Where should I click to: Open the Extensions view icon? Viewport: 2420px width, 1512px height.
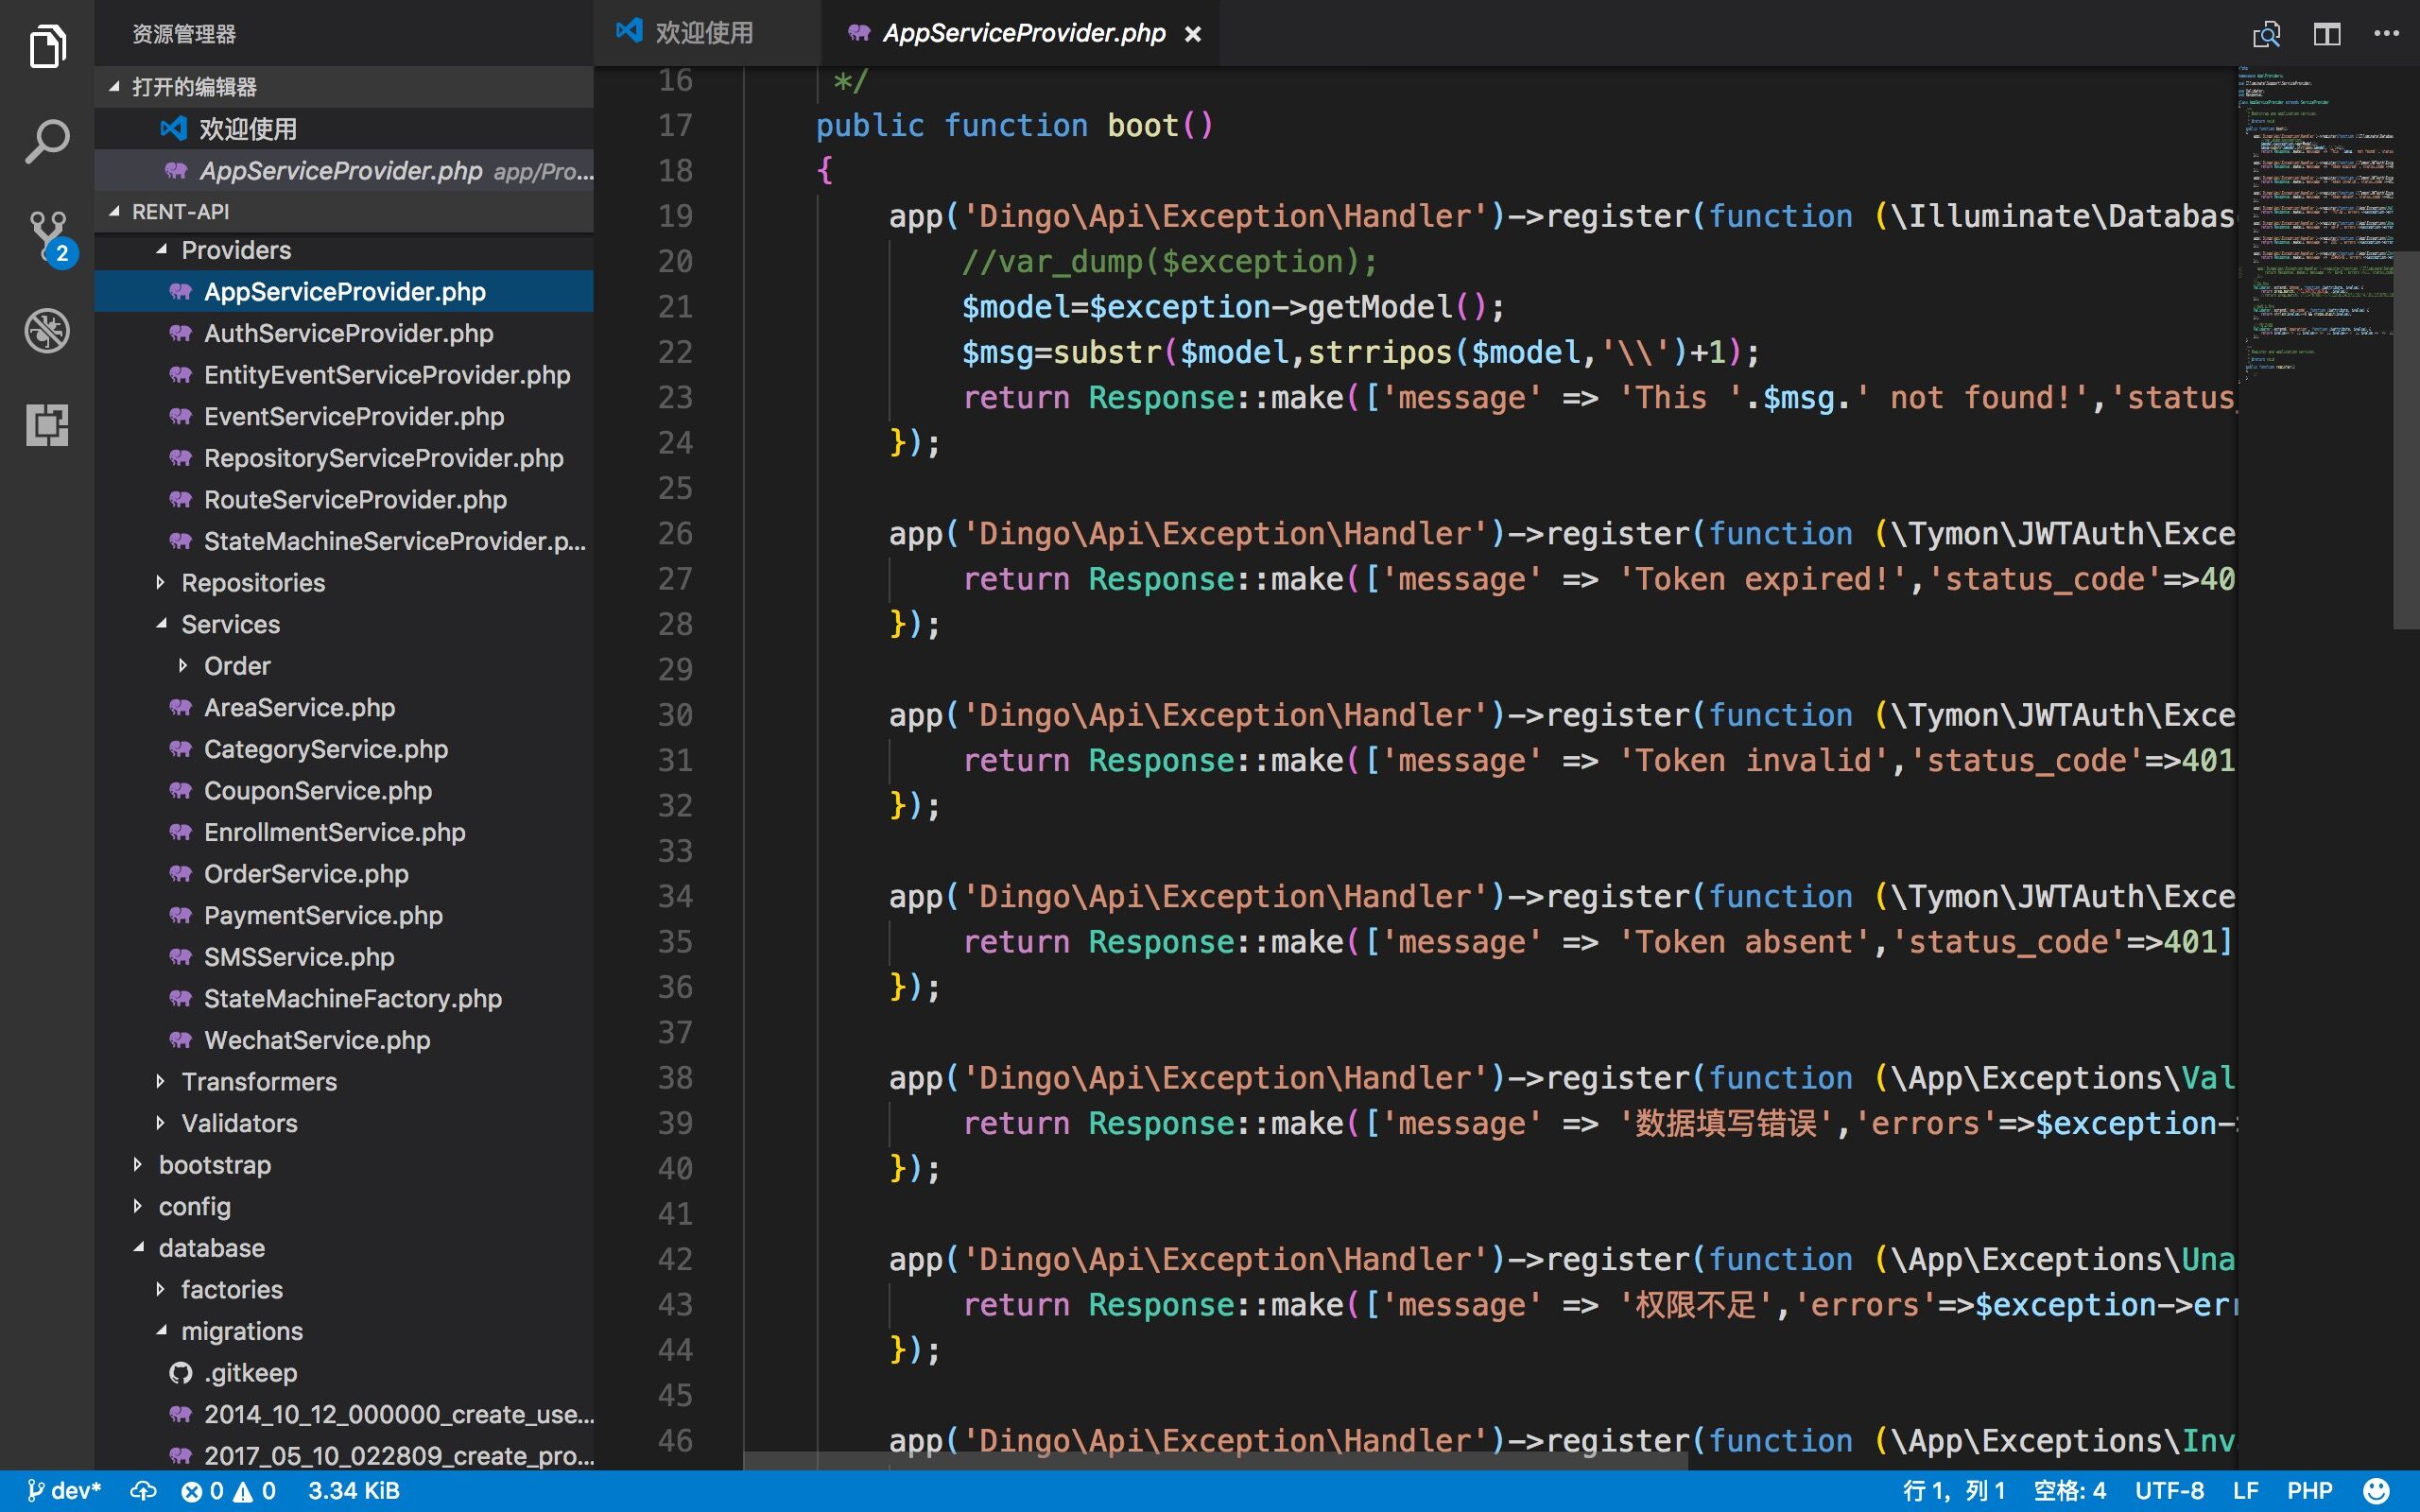[x=47, y=425]
